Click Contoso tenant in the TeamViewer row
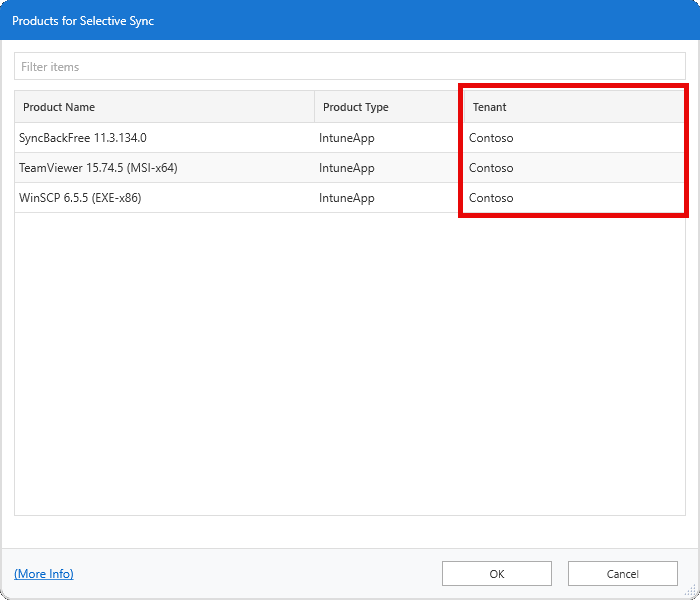The height and width of the screenshot is (600, 700). (x=491, y=168)
